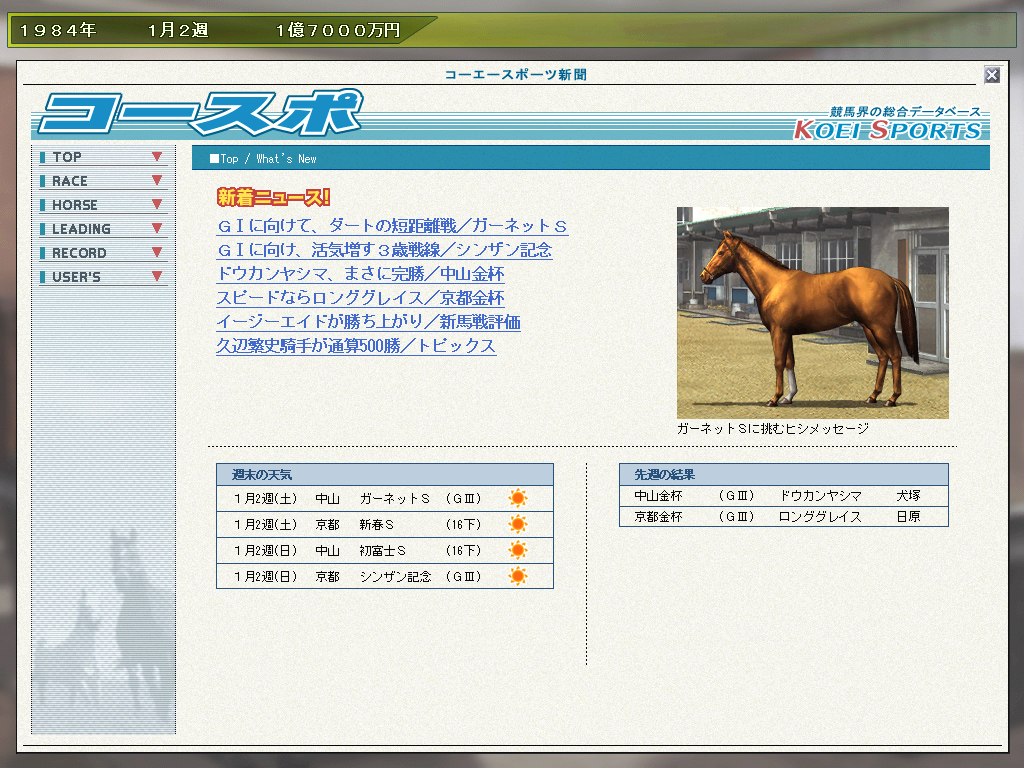Viewport: 1024px width, 768px height.
Task: Open the イージーエイド 新馬戦評価 article
Action: click(x=368, y=322)
